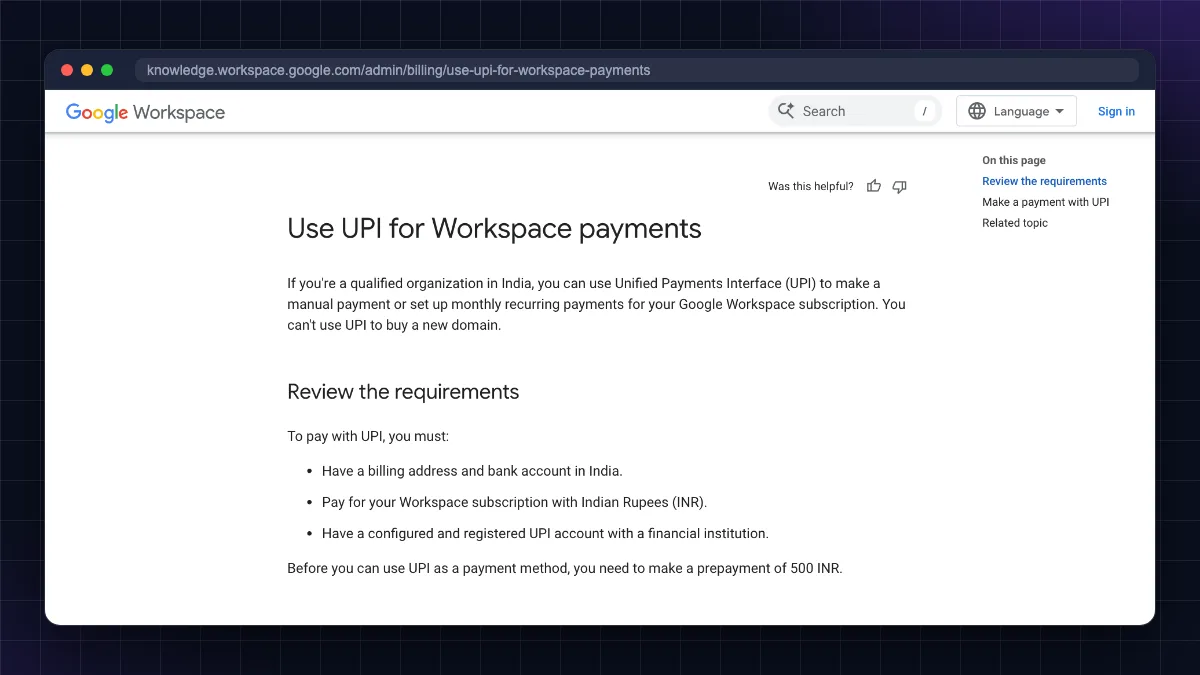Viewport: 1200px width, 675px height.
Task: Click the 'Review the requirements' section heading
Action: coord(403,392)
